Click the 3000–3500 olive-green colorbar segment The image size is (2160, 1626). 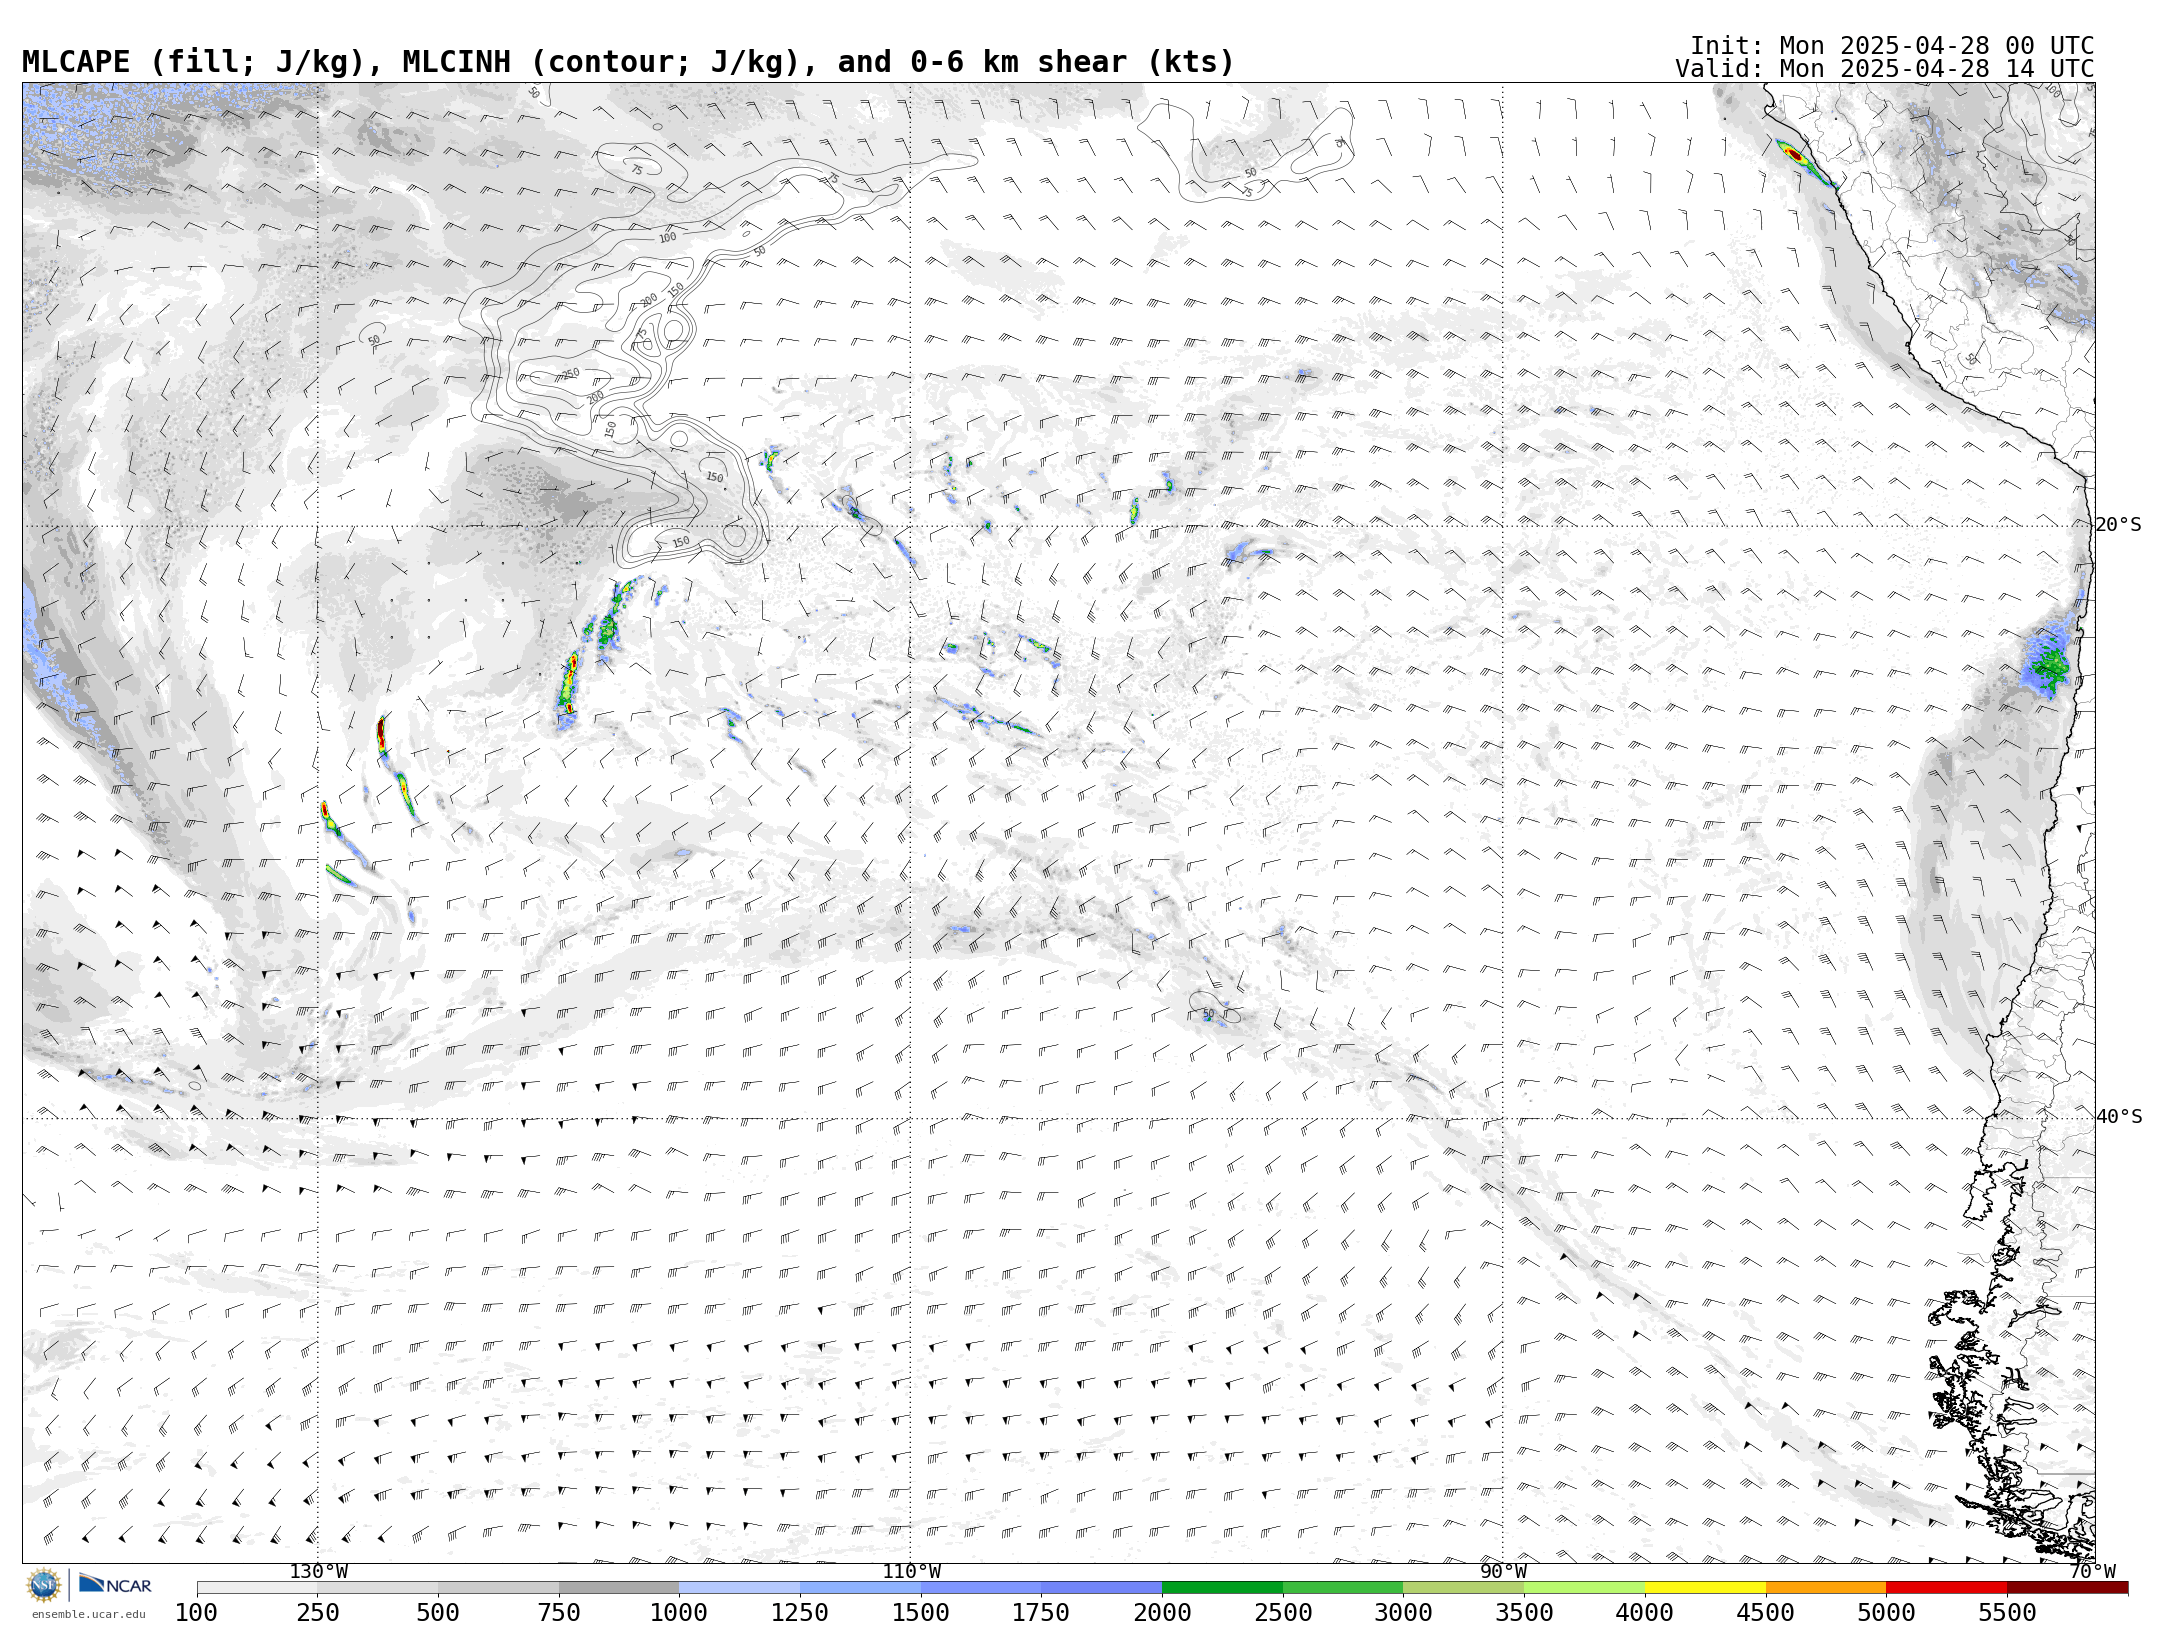(x=1463, y=1588)
